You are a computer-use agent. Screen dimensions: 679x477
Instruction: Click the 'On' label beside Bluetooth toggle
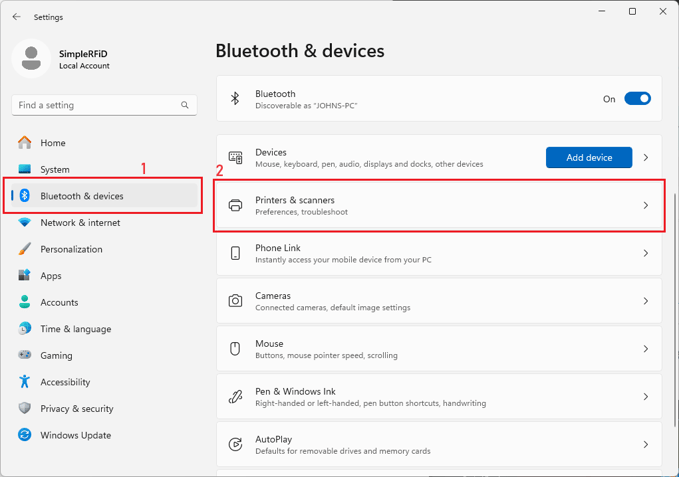(609, 99)
